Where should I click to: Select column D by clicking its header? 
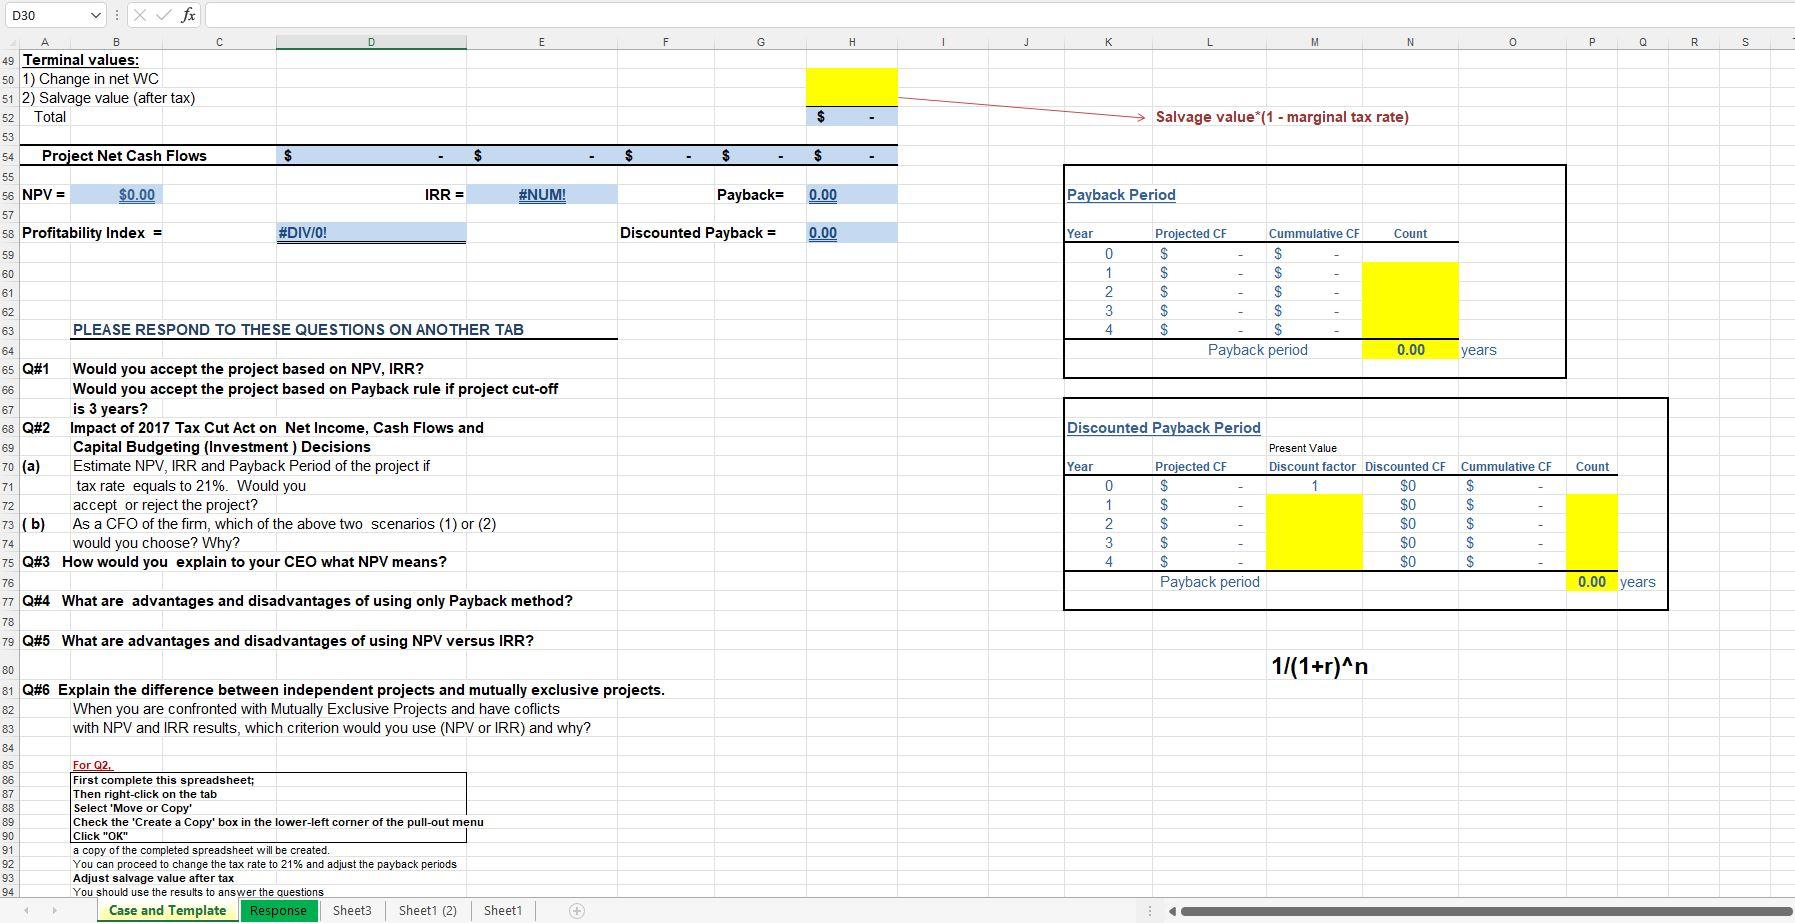(x=371, y=42)
